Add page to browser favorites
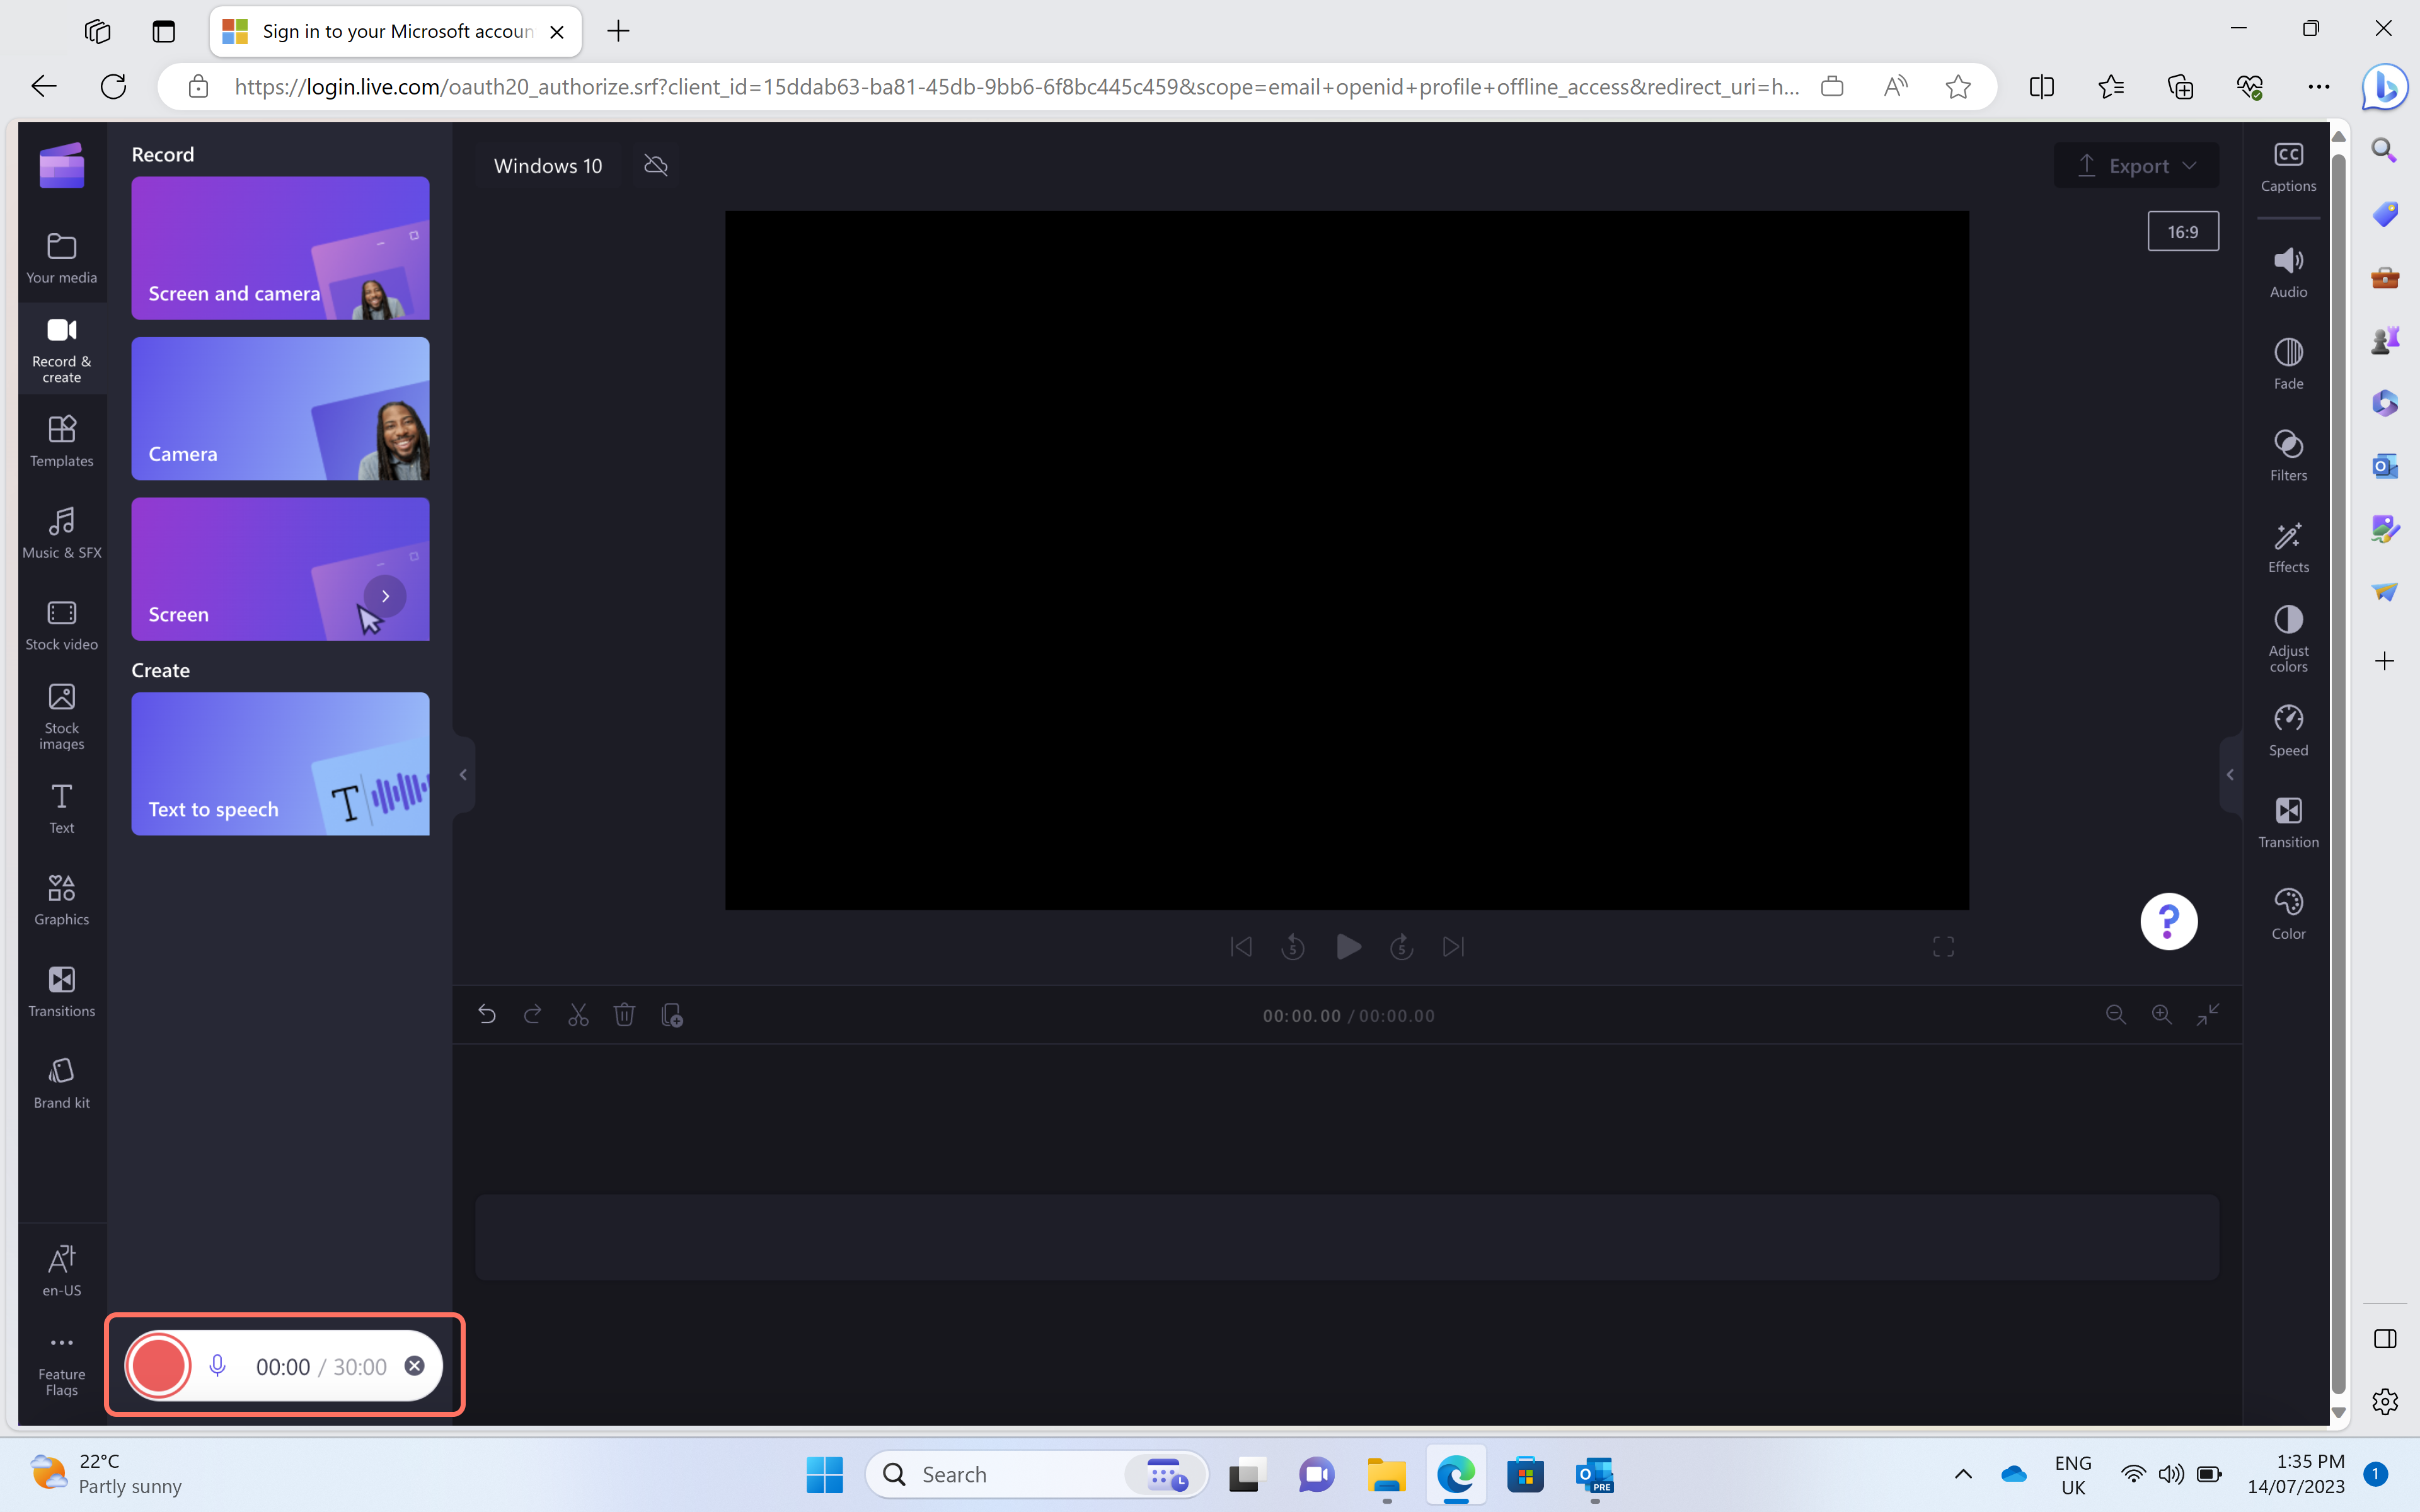 click(x=1958, y=86)
